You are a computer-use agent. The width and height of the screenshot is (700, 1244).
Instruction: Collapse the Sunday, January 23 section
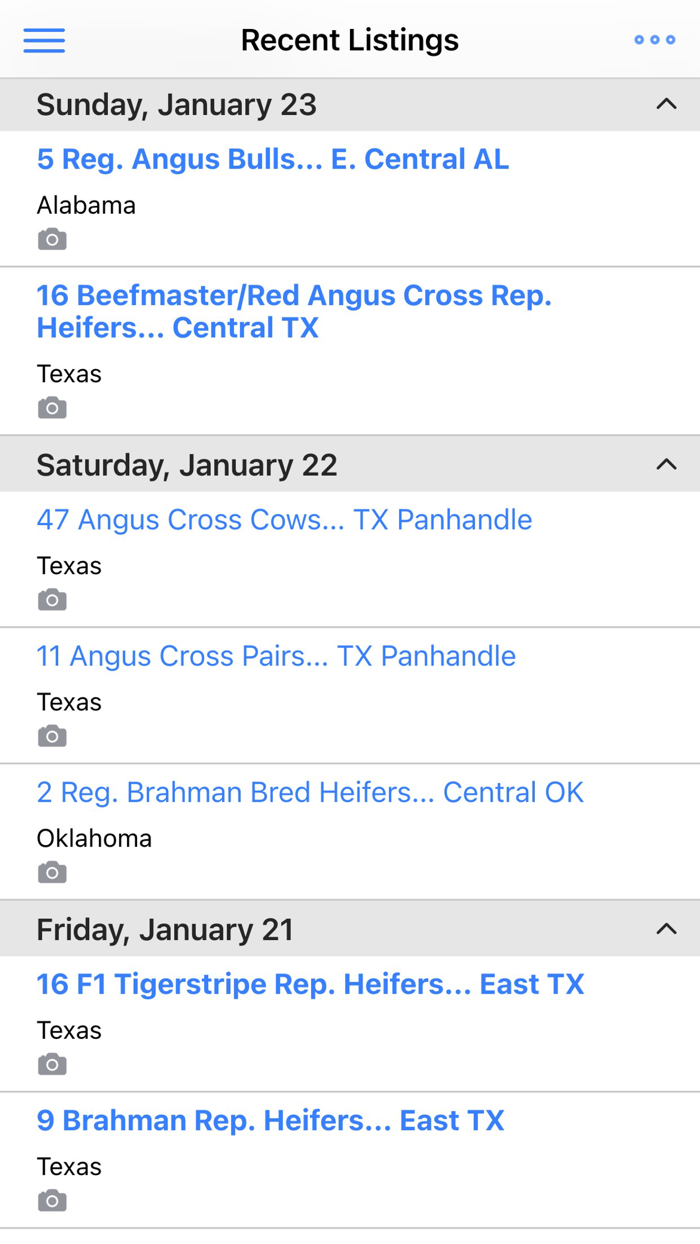click(x=666, y=104)
